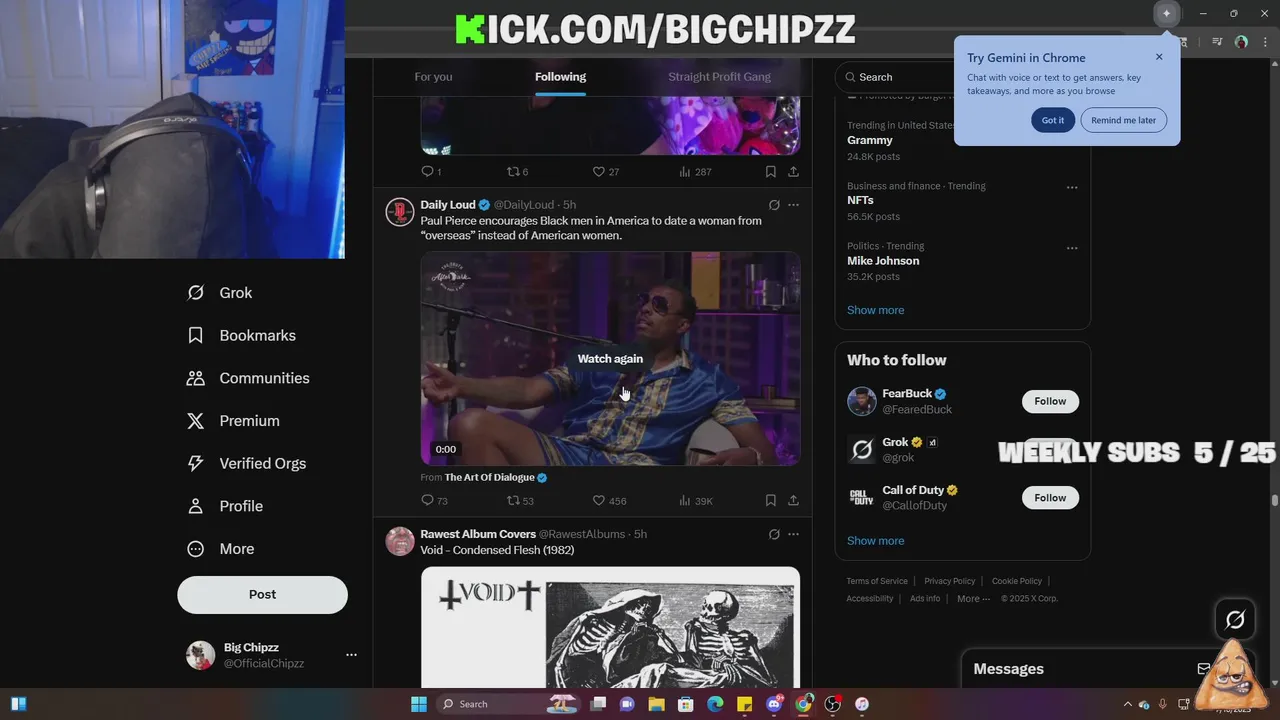
Task: Open more options on Rawest Album Covers post
Action: [793, 534]
